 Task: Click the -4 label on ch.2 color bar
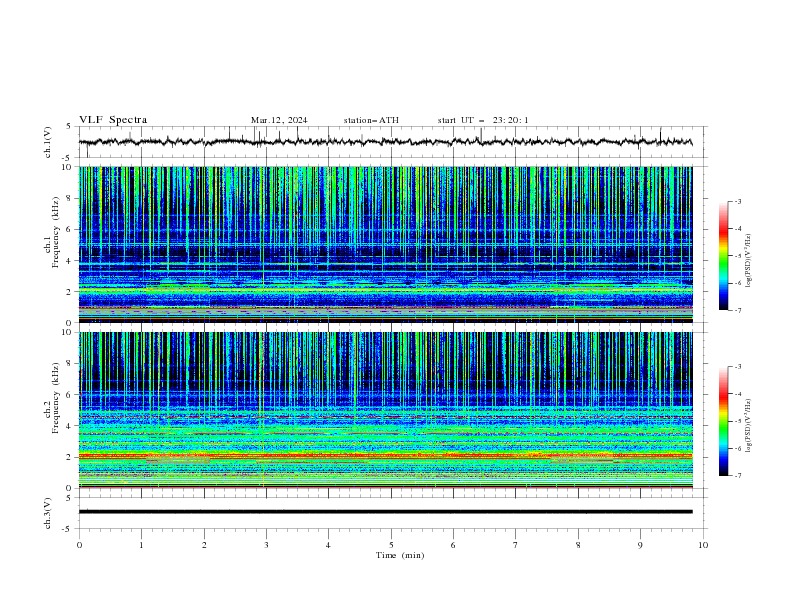tap(737, 394)
